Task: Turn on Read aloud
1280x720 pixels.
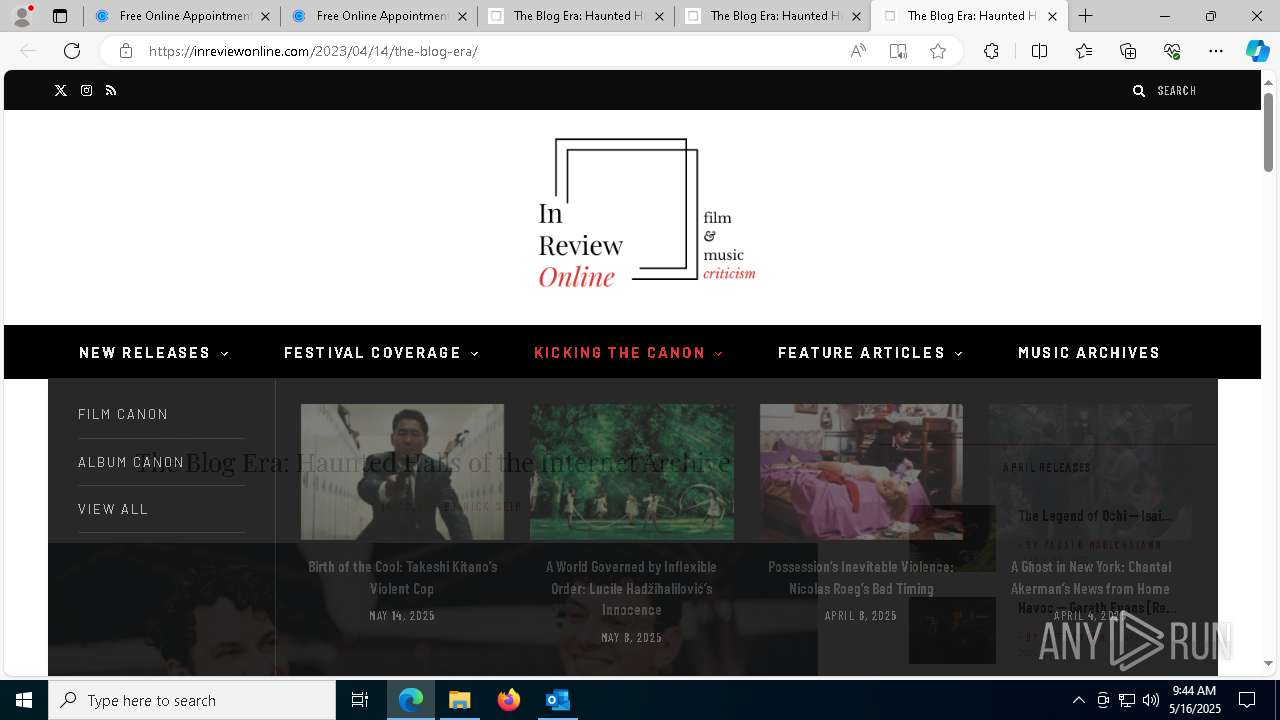Action: click(858, 51)
